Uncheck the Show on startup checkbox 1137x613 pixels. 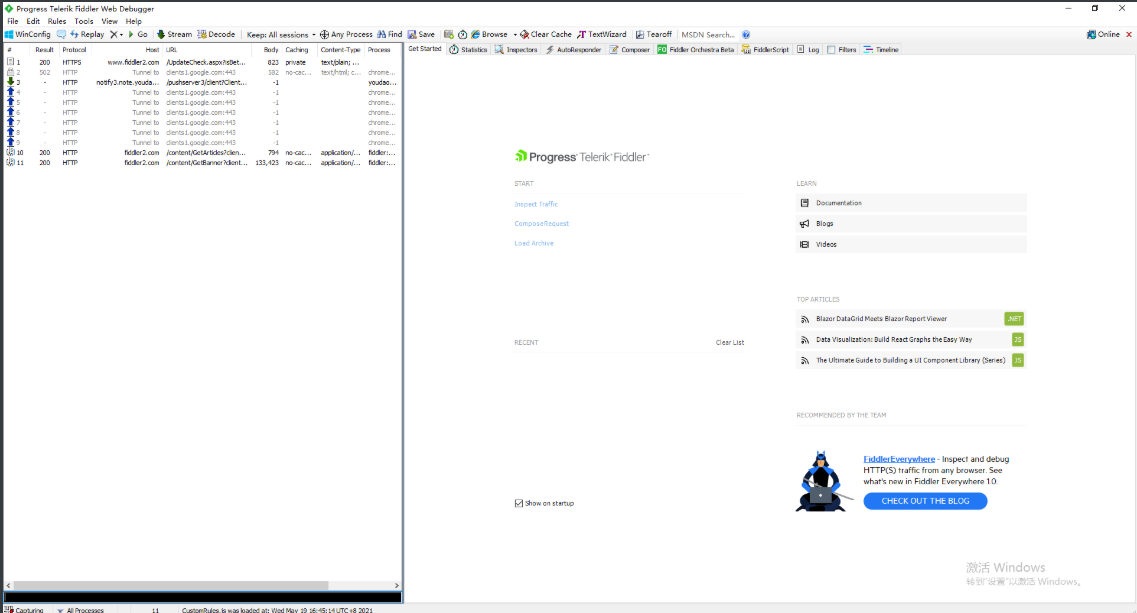click(x=518, y=503)
